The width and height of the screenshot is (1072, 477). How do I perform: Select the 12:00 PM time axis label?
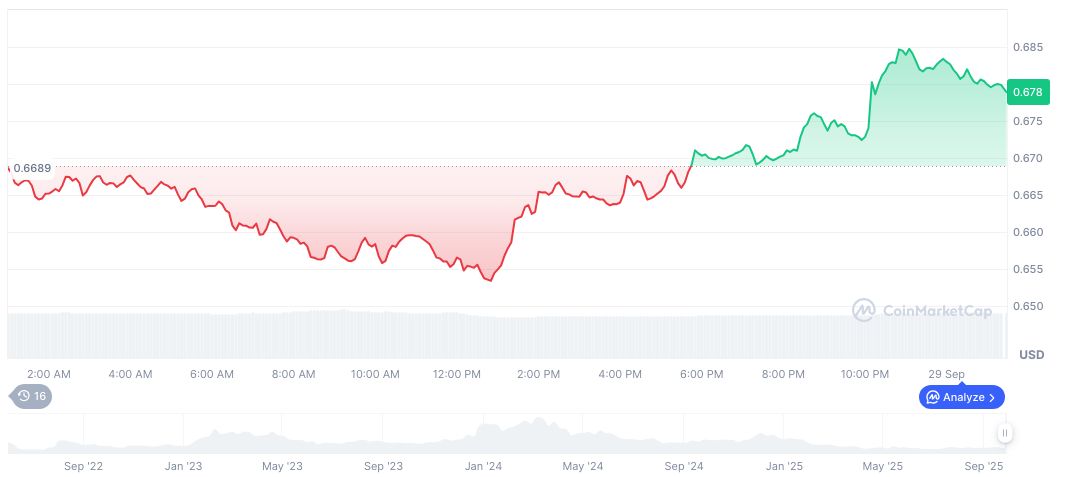click(456, 374)
